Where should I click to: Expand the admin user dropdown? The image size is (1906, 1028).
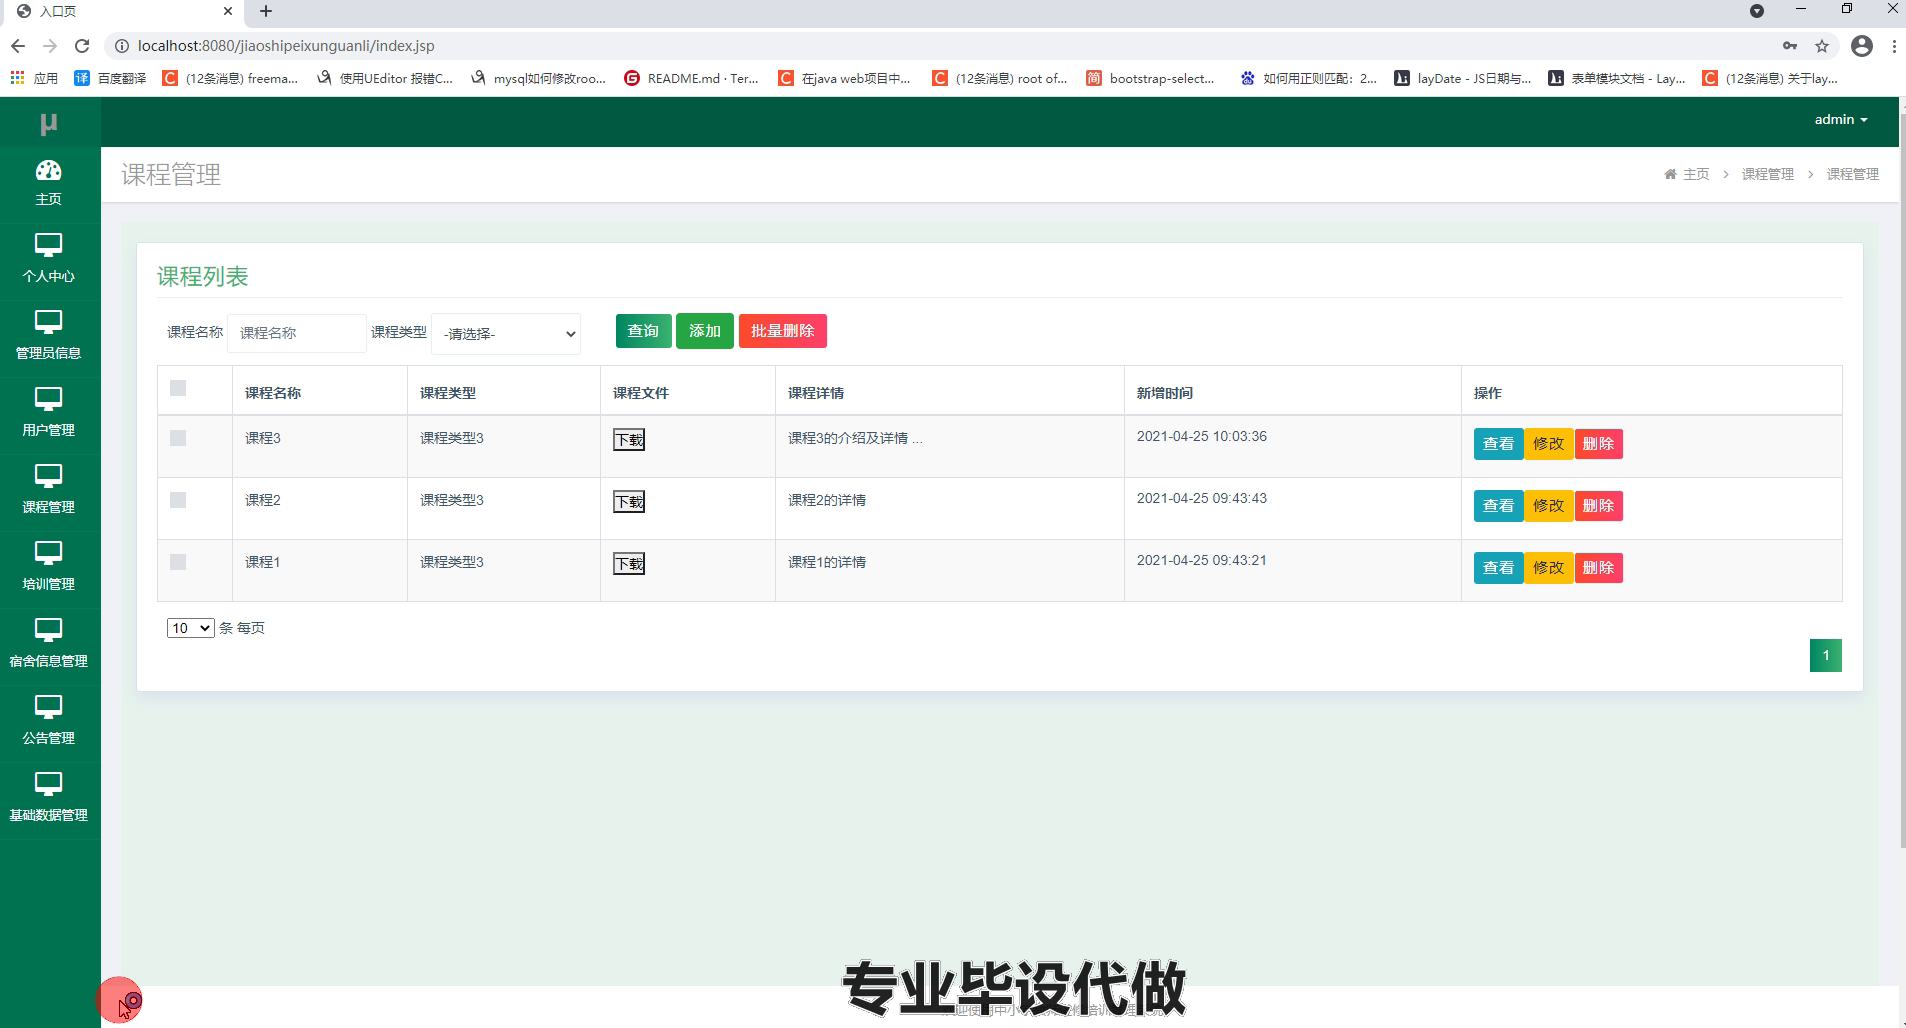(1841, 120)
